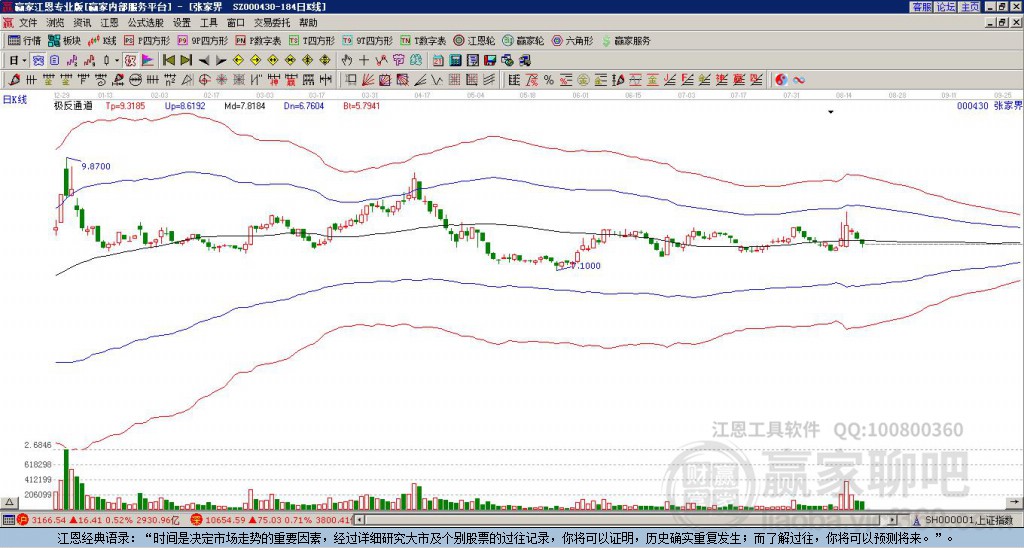
Task: Open the 江恩 menu
Action: click(109, 23)
